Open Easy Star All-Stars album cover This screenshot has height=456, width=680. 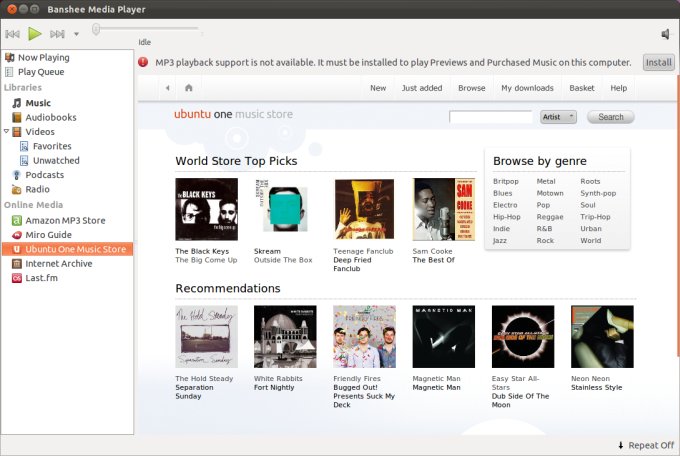click(523, 337)
